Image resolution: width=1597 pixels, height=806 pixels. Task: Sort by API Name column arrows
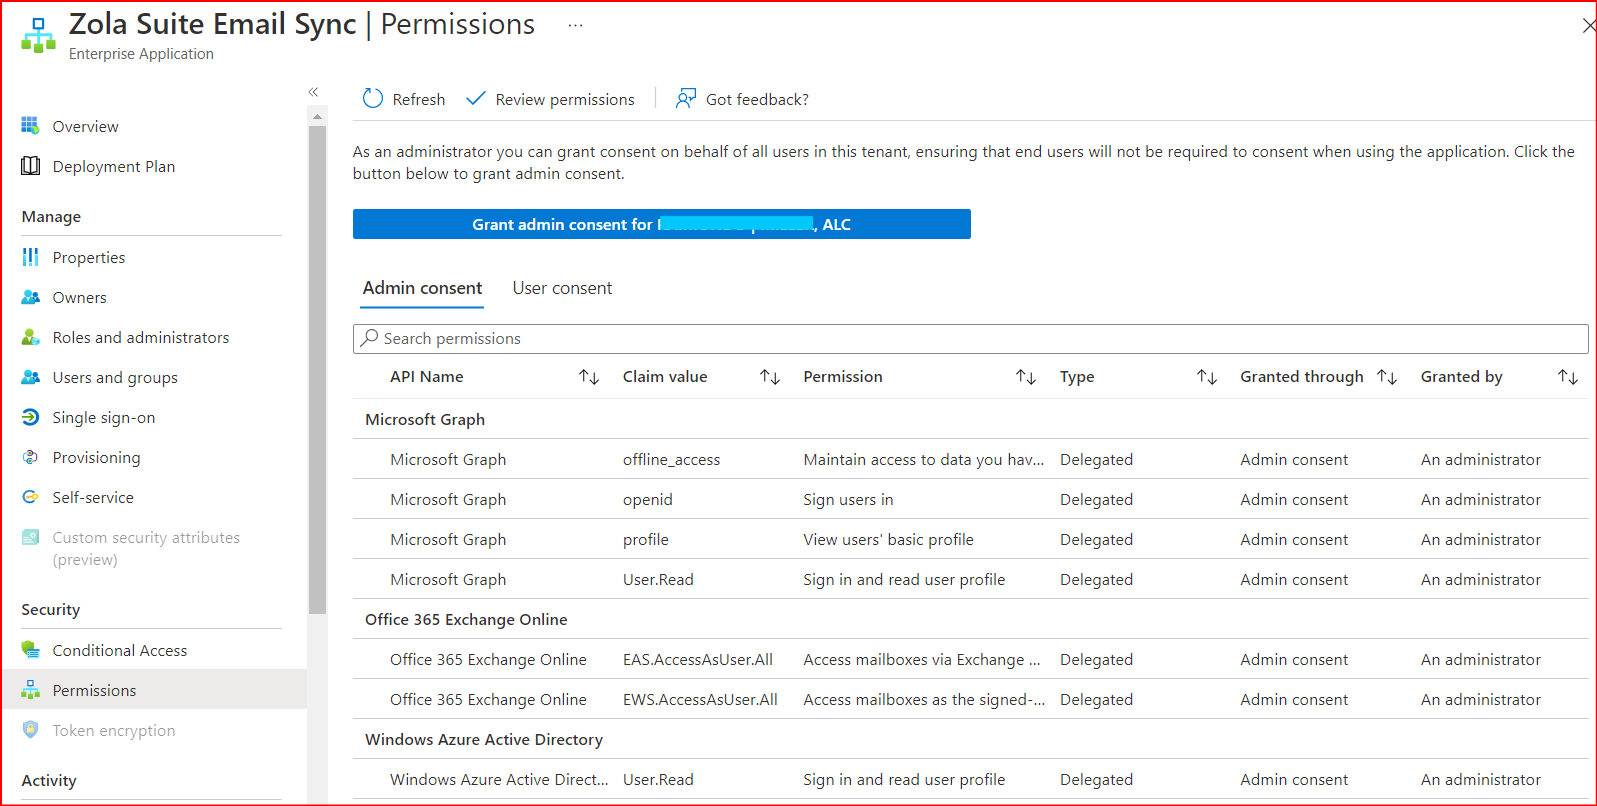point(589,377)
